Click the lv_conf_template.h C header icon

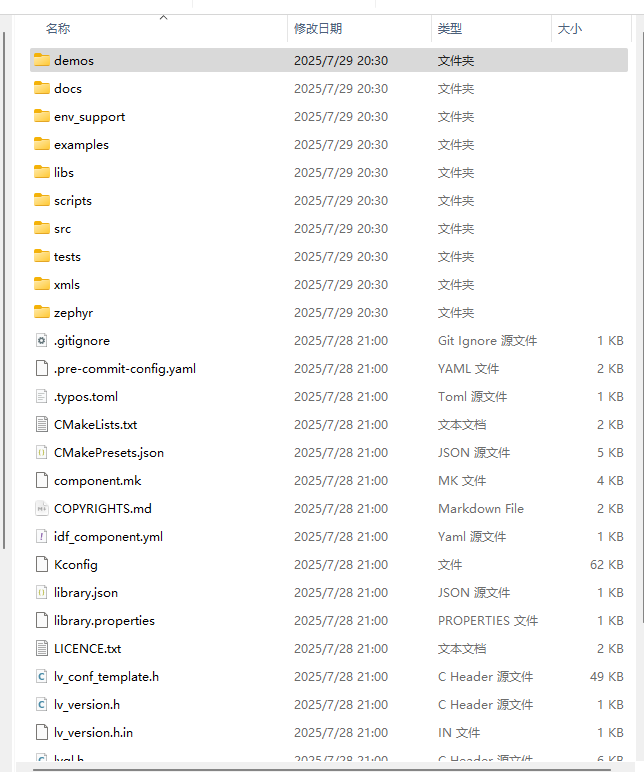click(41, 676)
